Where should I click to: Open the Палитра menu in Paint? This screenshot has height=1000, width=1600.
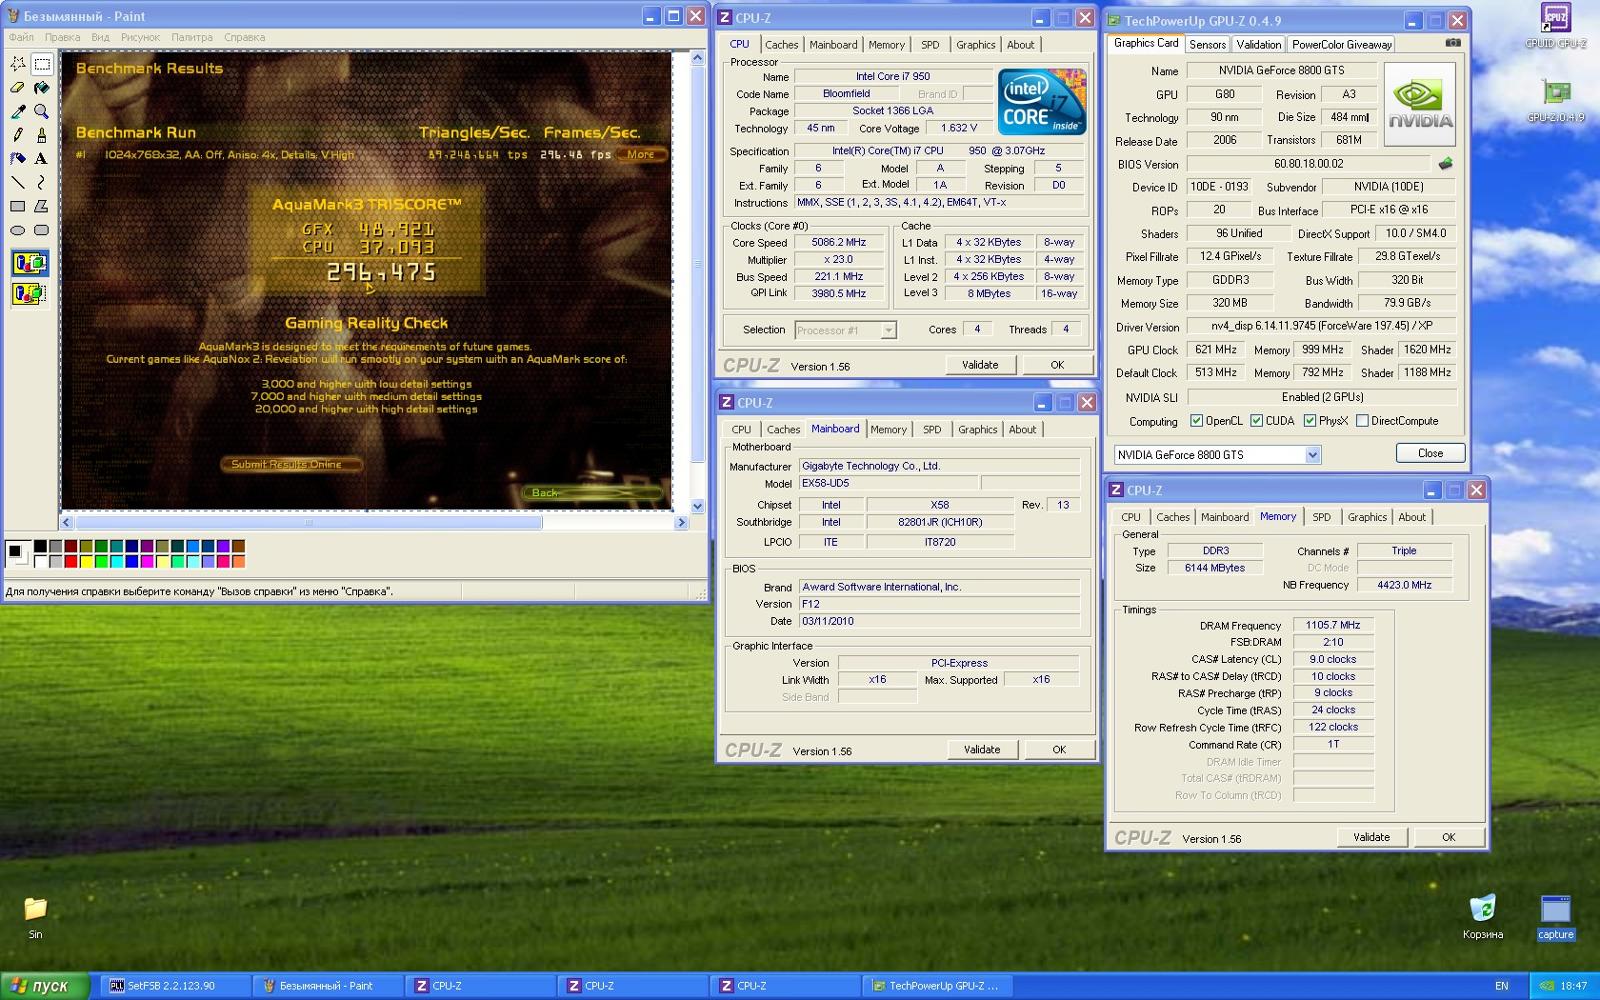pyautogui.click(x=192, y=37)
